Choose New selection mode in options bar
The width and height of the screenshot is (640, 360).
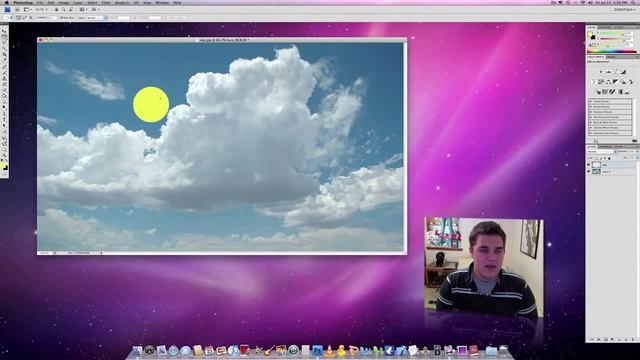click(18, 18)
